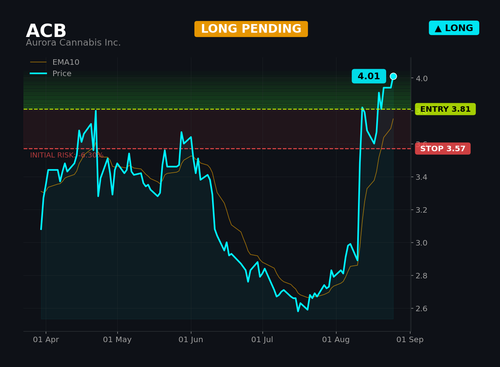Click the 2.8 y-axis value

click(x=421, y=276)
